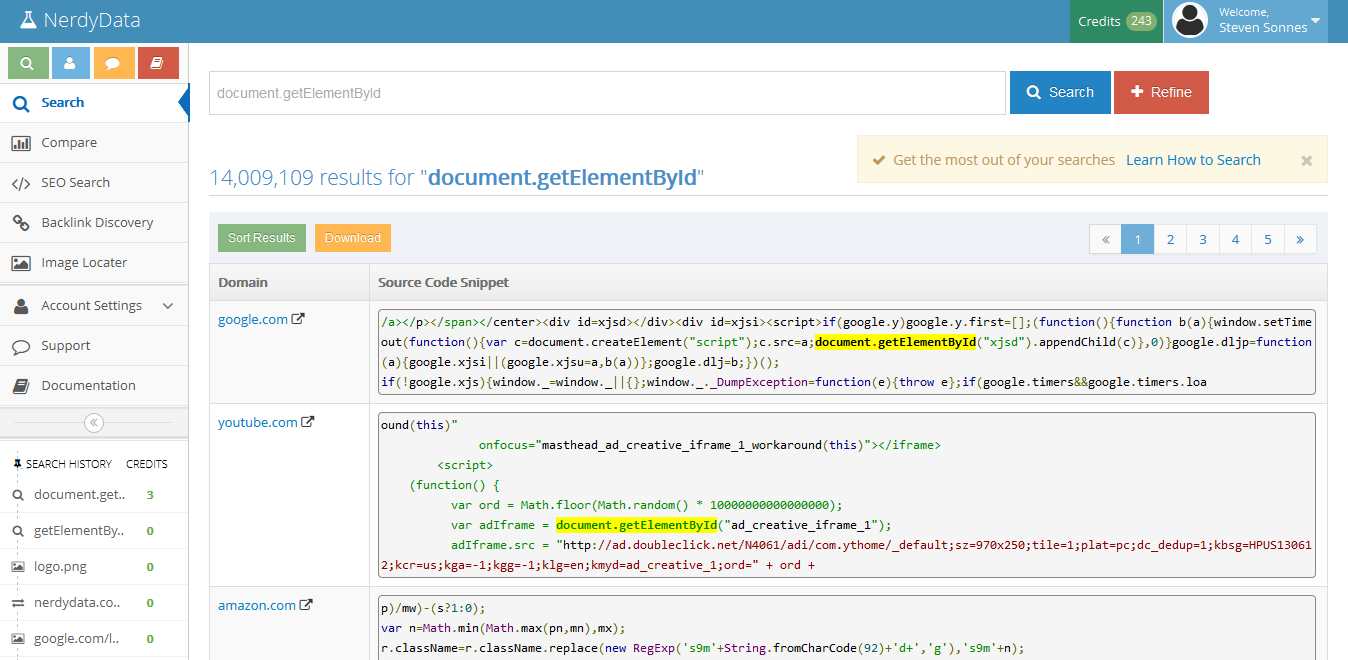Focus the search query input field
Image resolution: width=1348 pixels, height=660 pixels.
607,93
